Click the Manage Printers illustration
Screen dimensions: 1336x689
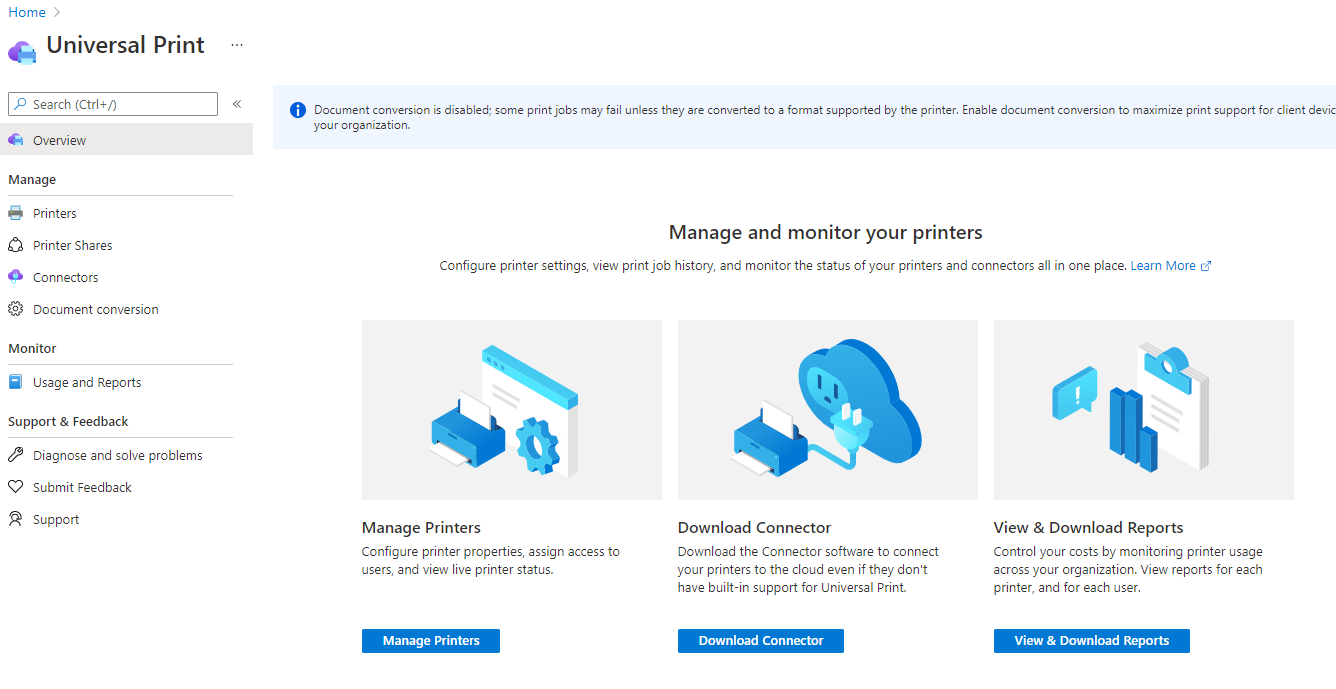pyautogui.click(x=512, y=410)
